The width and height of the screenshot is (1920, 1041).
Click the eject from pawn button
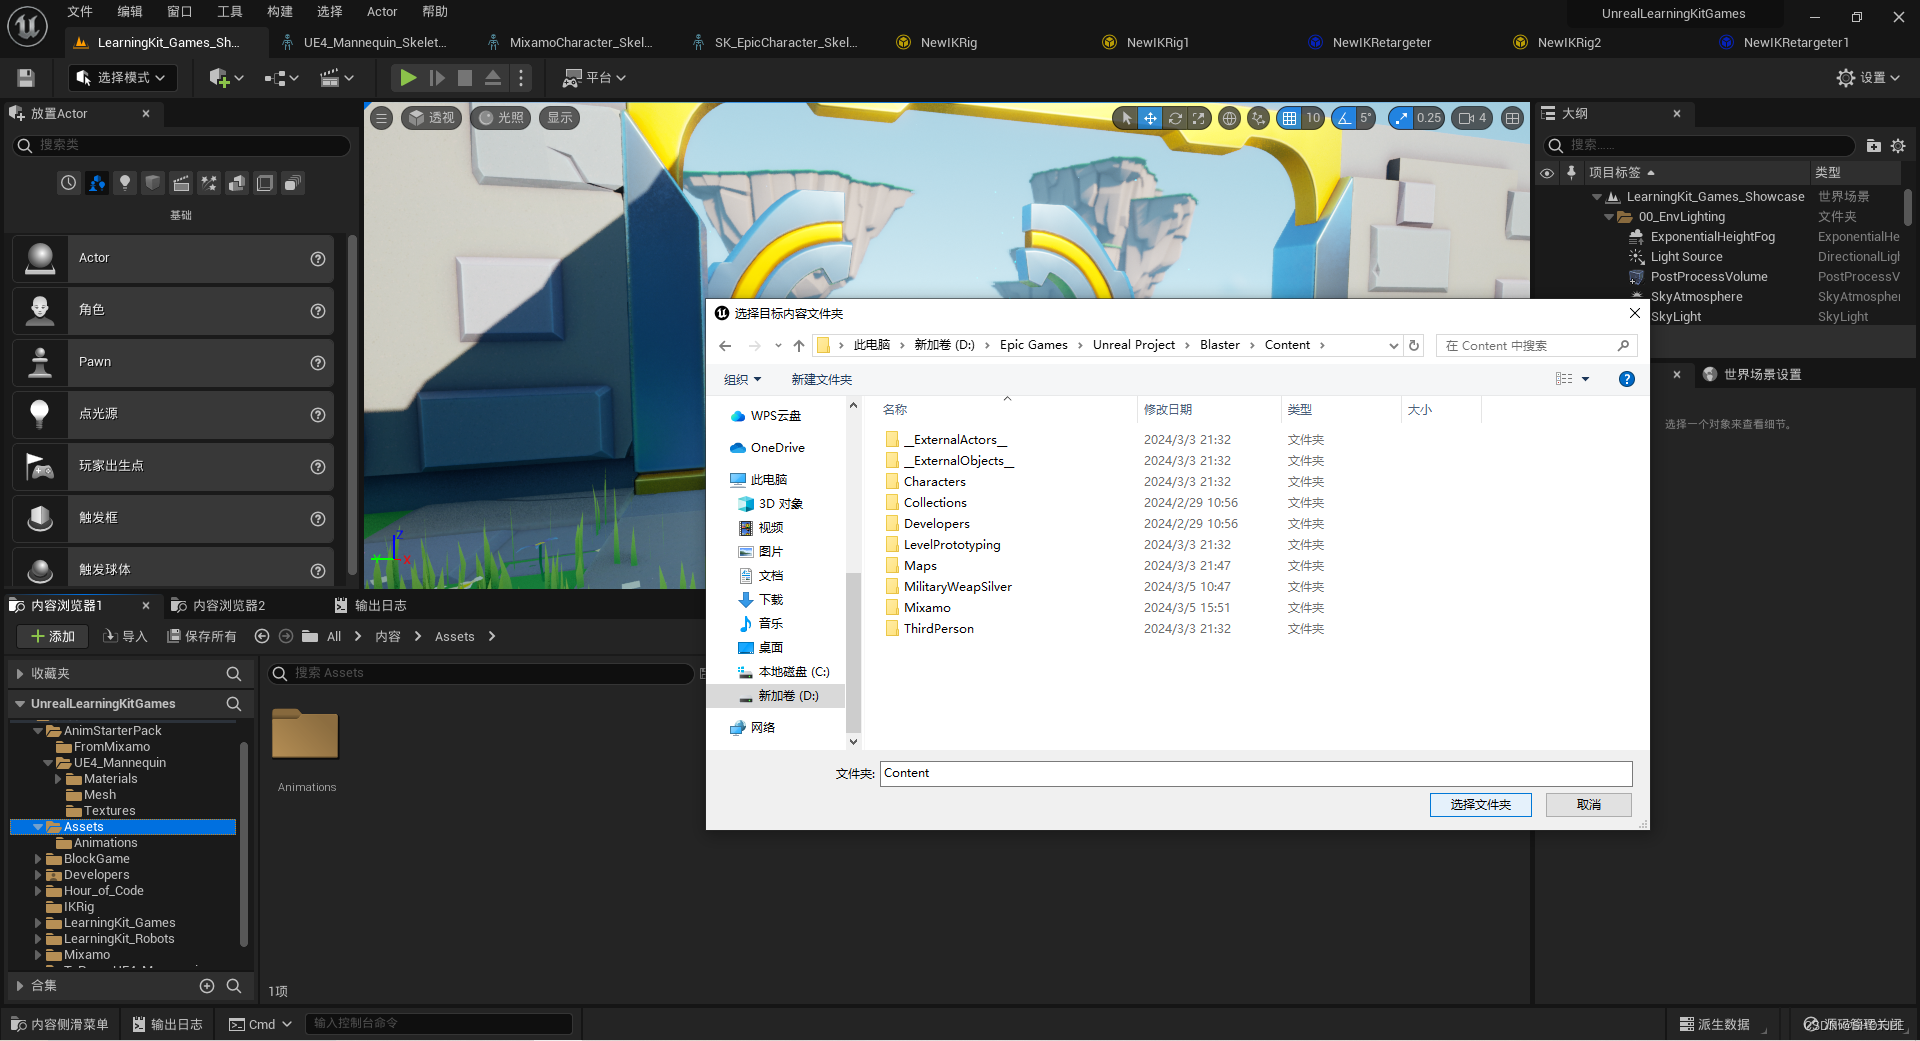pyautogui.click(x=493, y=78)
